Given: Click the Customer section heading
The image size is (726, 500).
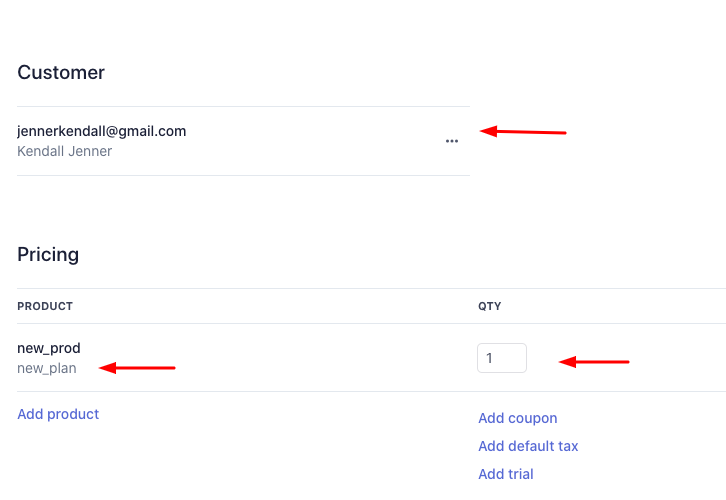Looking at the screenshot, I should pyautogui.click(x=61, y=72).
